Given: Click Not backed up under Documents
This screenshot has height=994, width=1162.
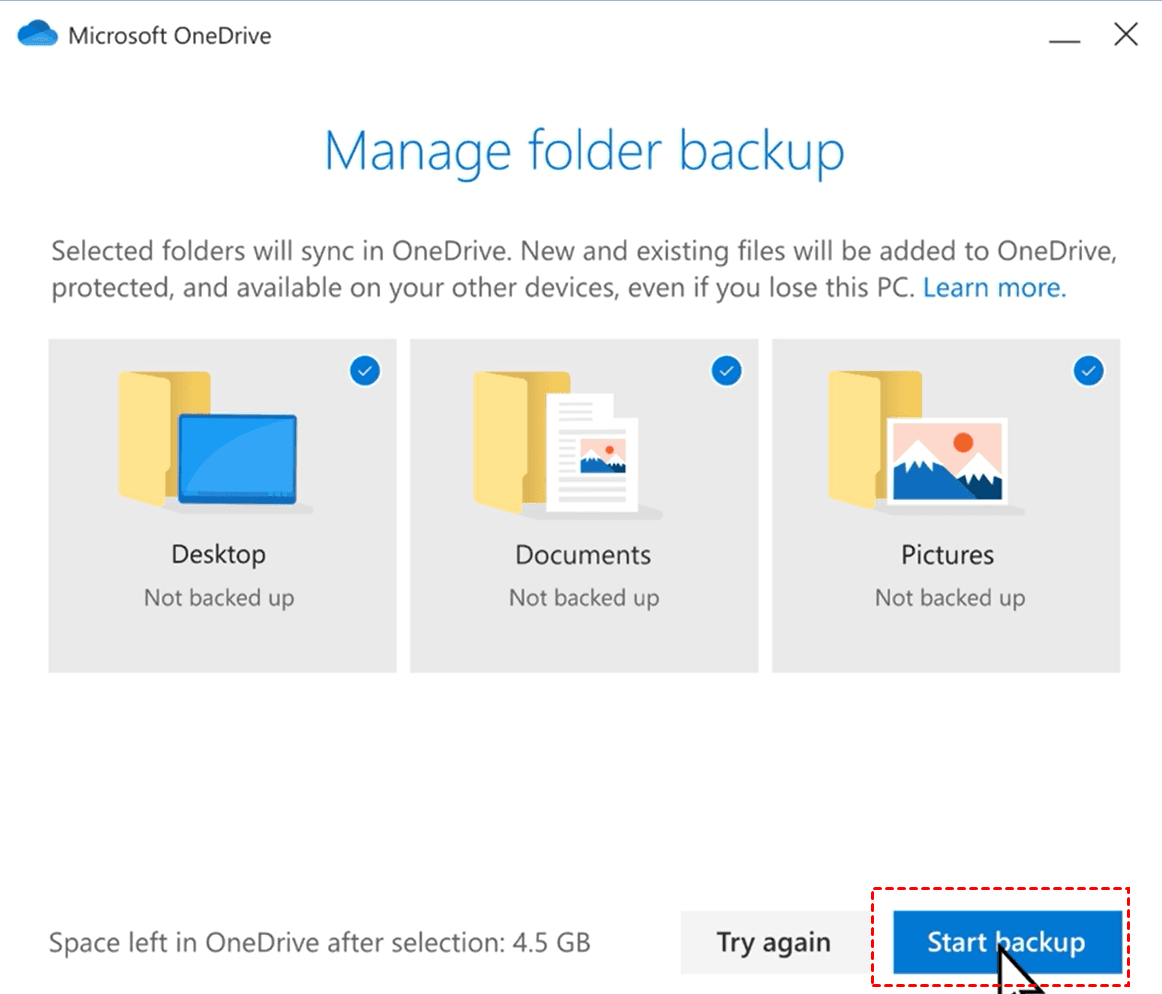Looking at the screenshot, I should [584, 598].
